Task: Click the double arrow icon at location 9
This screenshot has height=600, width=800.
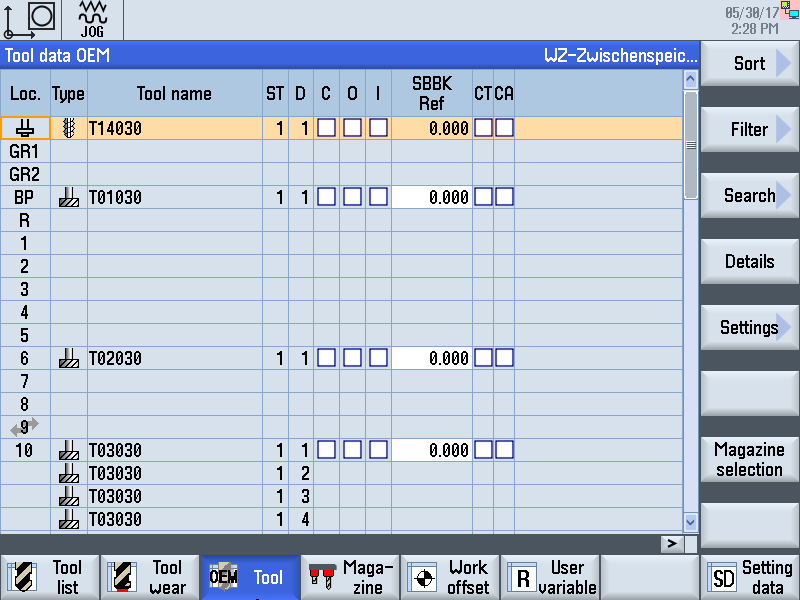Action: point(25,427)
